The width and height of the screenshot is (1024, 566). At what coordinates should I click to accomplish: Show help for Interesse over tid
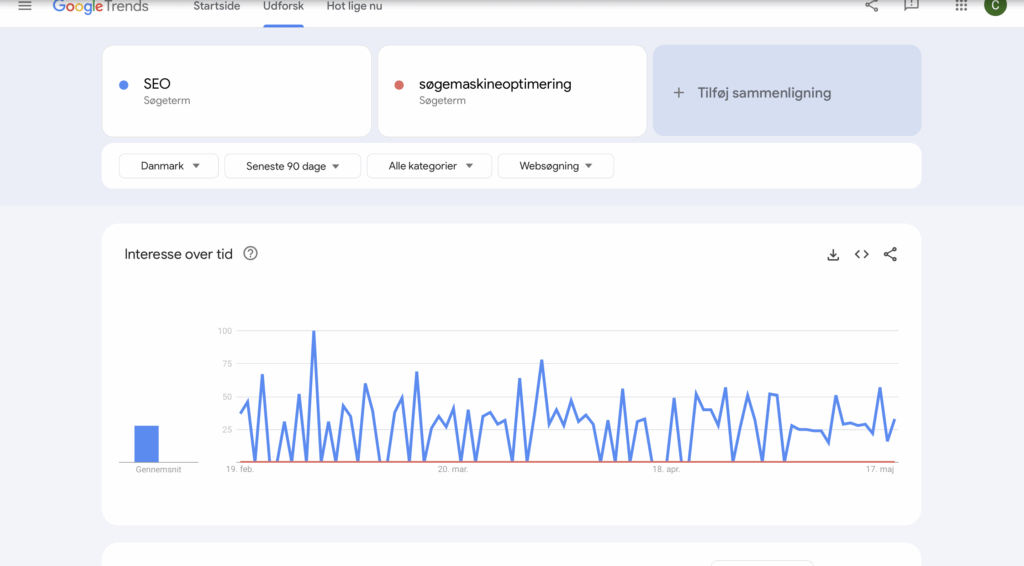250,254
